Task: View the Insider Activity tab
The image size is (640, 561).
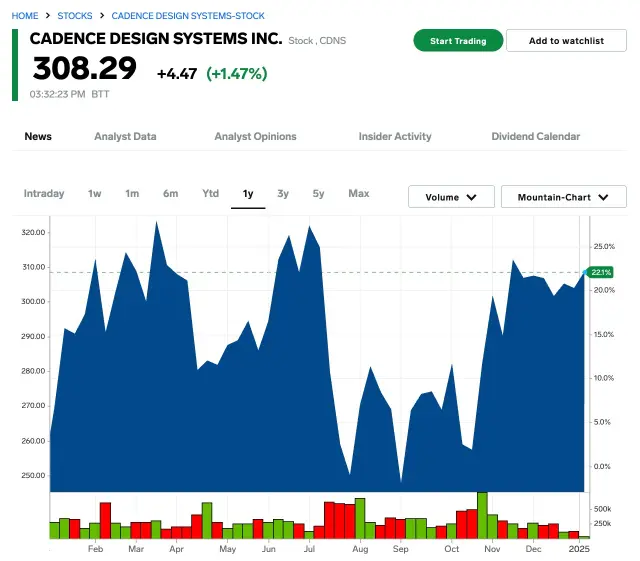Action: (x=395, y=137)
